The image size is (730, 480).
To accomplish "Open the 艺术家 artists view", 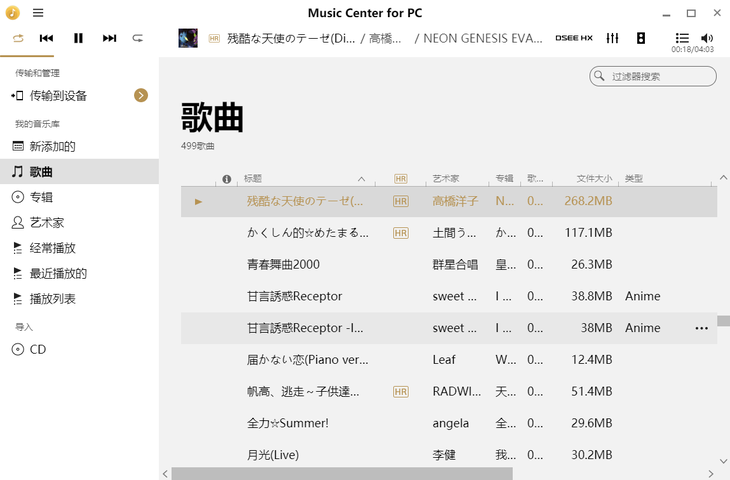I will [79, 223].
